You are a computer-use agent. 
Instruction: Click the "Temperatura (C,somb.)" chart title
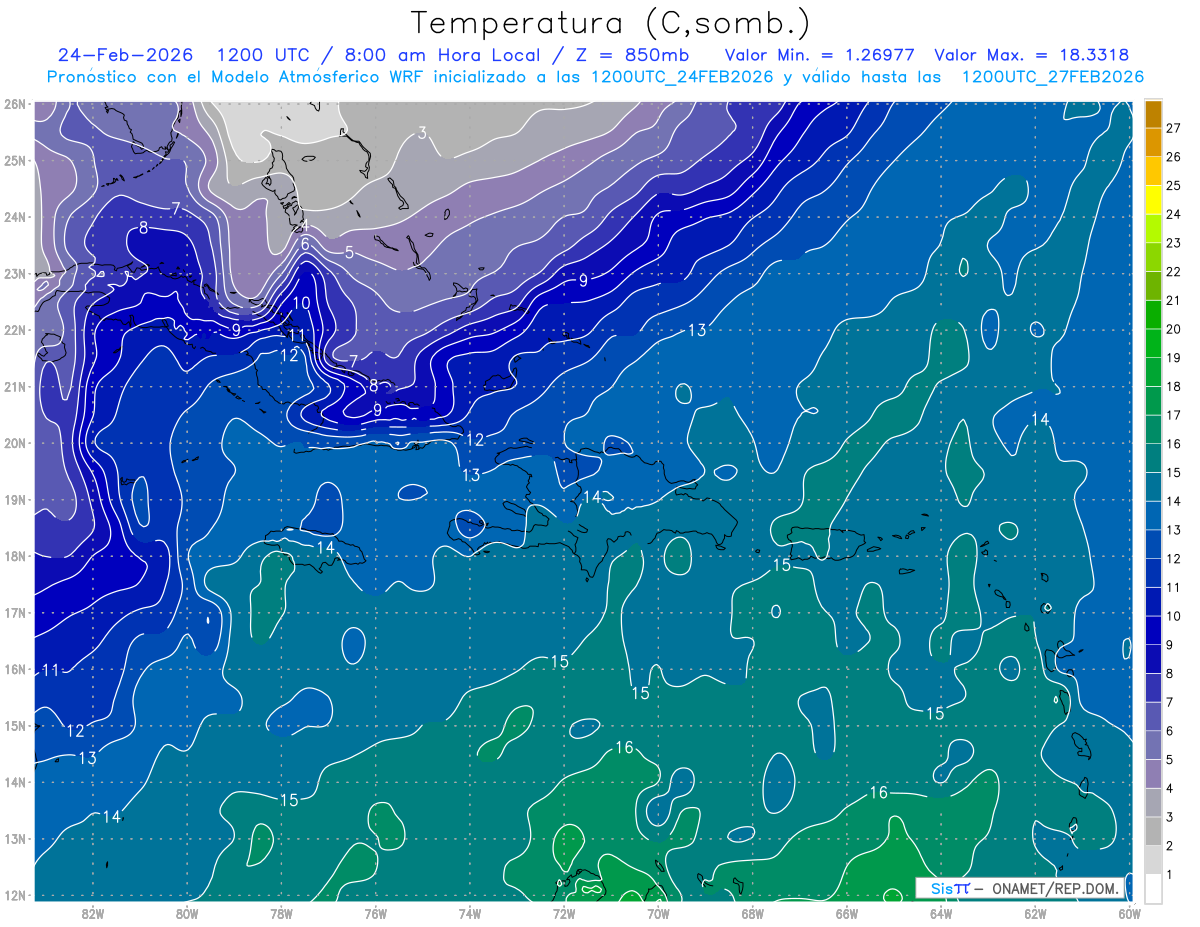610,24
